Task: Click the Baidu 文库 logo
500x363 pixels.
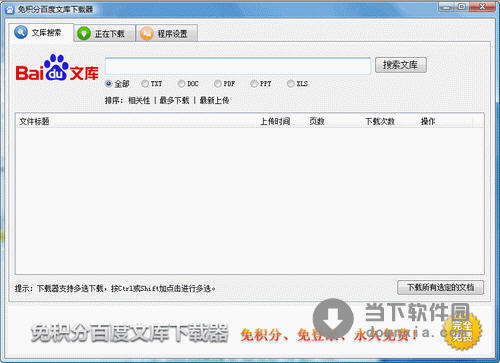Action: pos(57,68)
